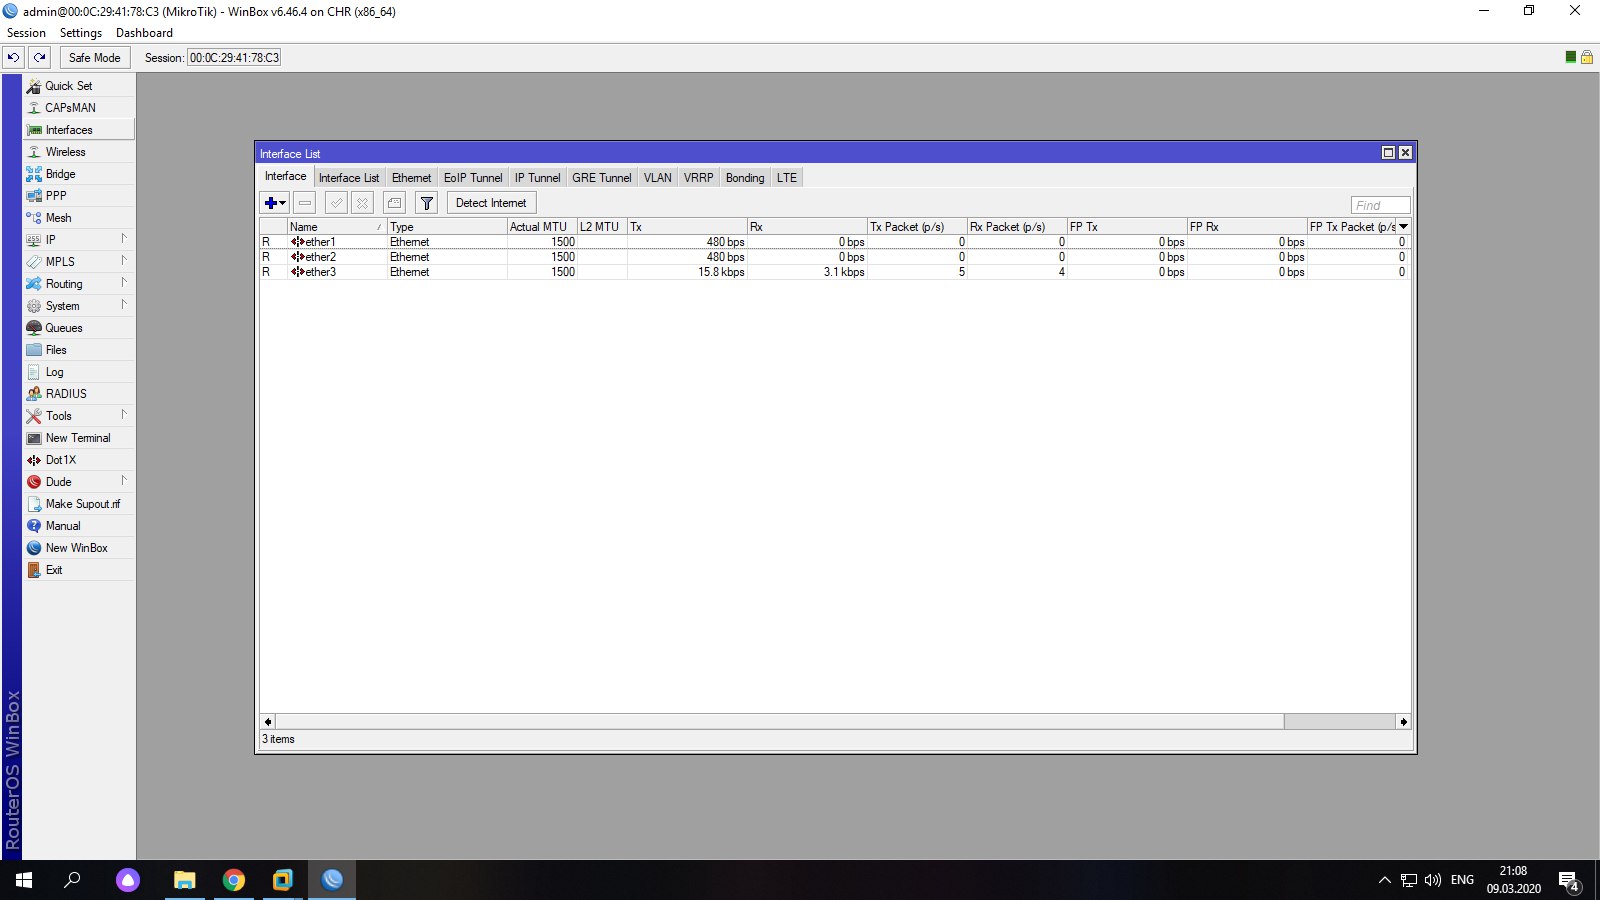Open the Bridge section
Image resolution: width=1600 pixels, height=900 pixels.
click(79, 174)
